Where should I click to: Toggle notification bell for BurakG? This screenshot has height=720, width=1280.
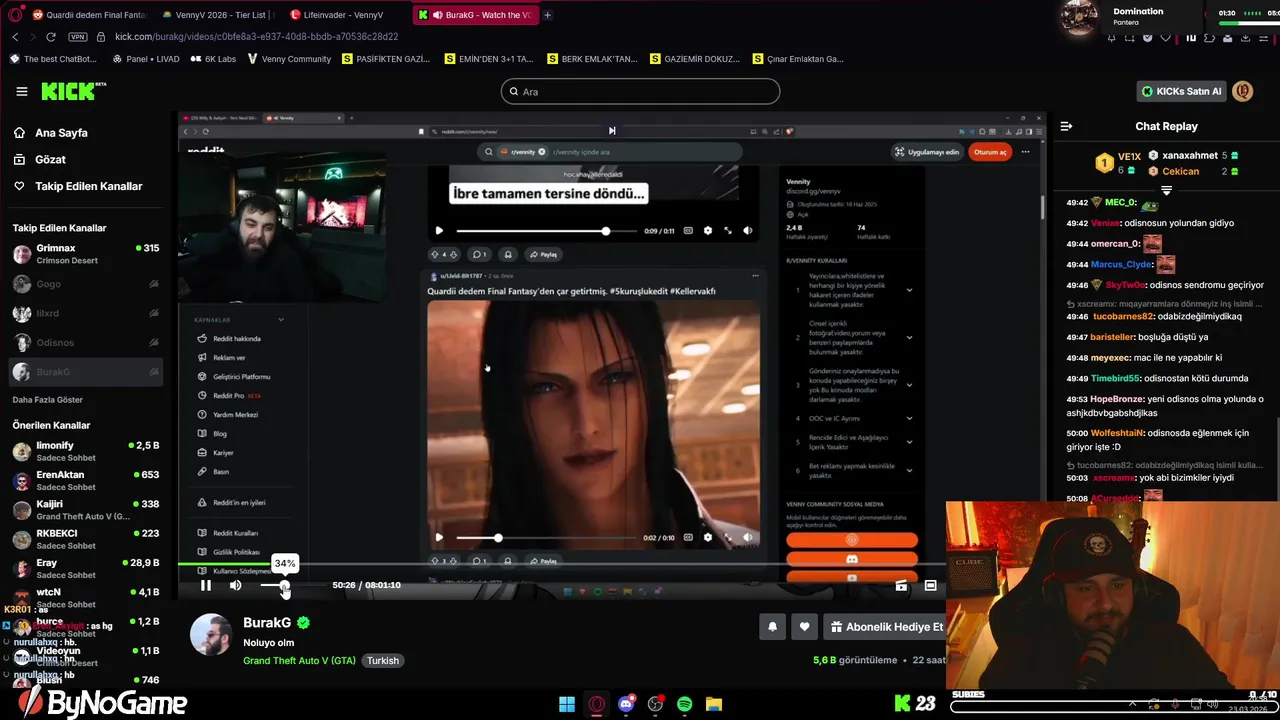coord(772,627)
